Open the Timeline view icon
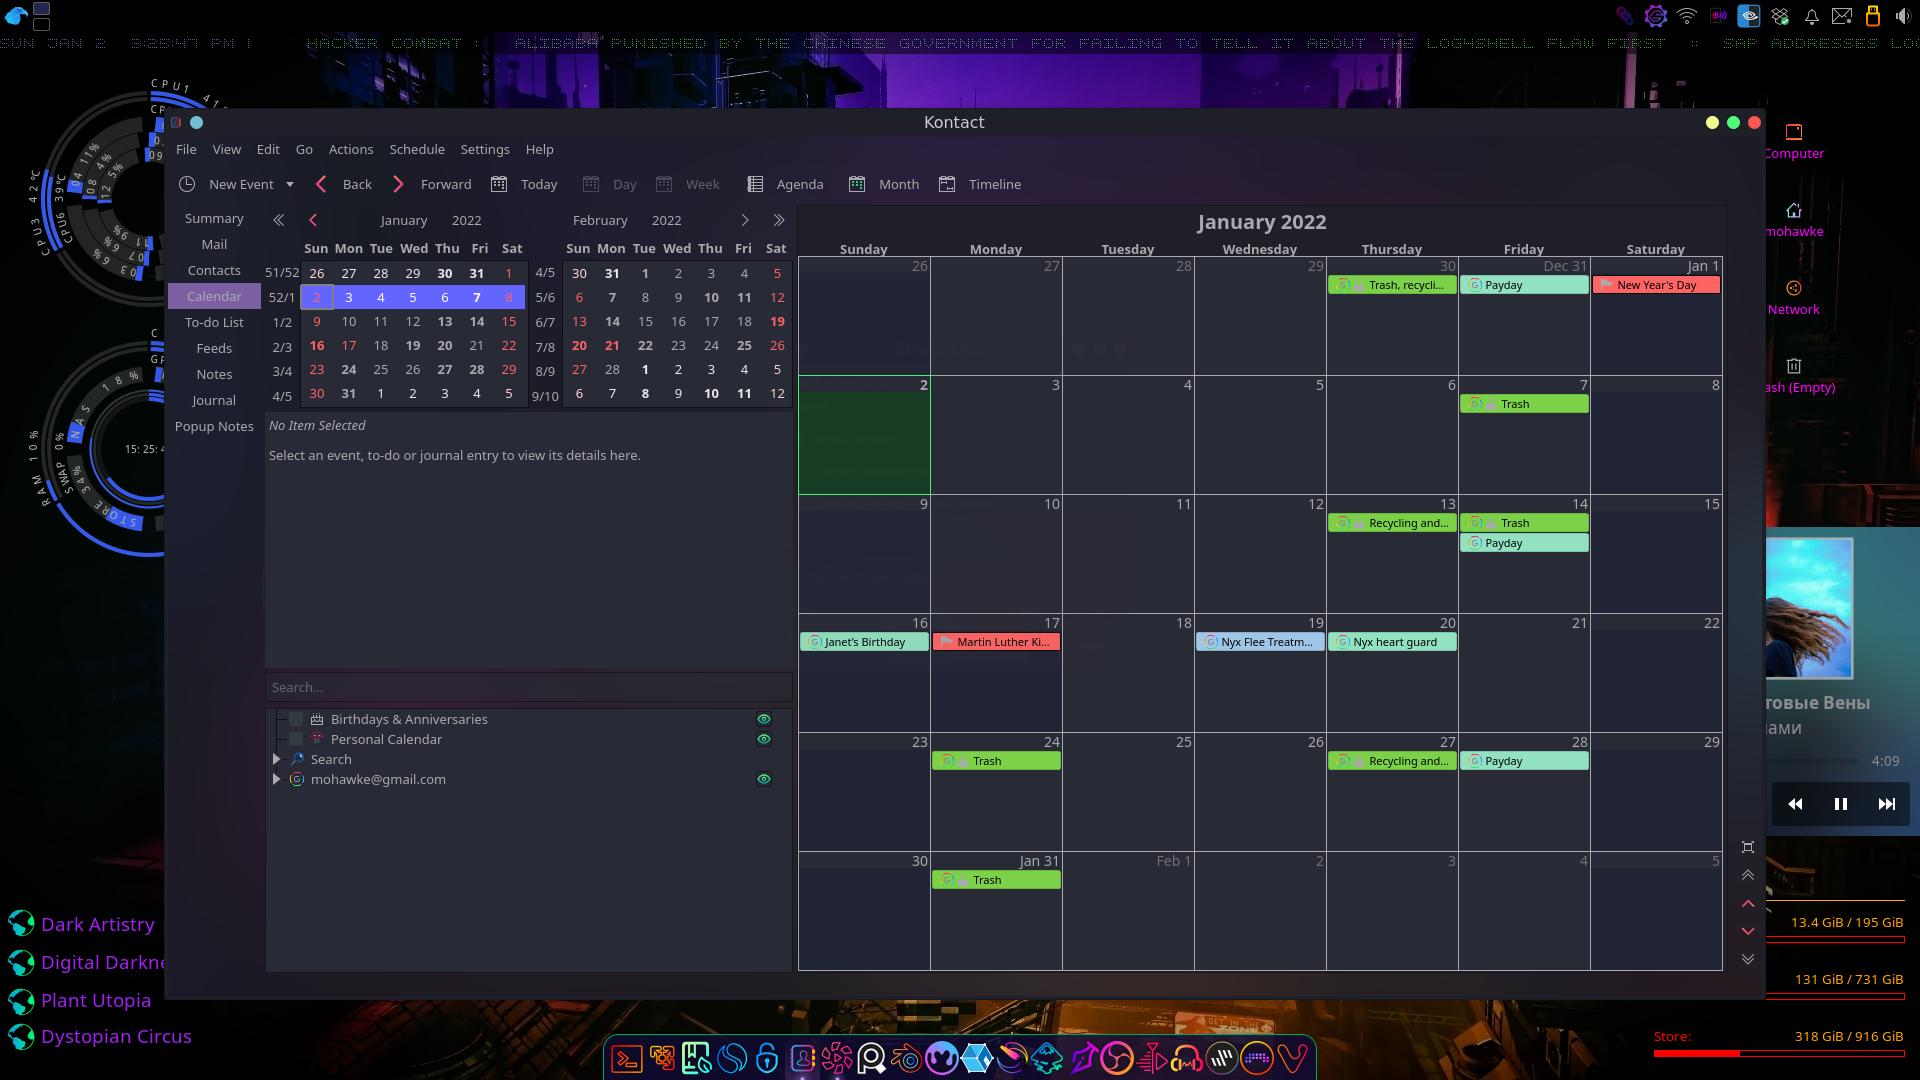 947,184
